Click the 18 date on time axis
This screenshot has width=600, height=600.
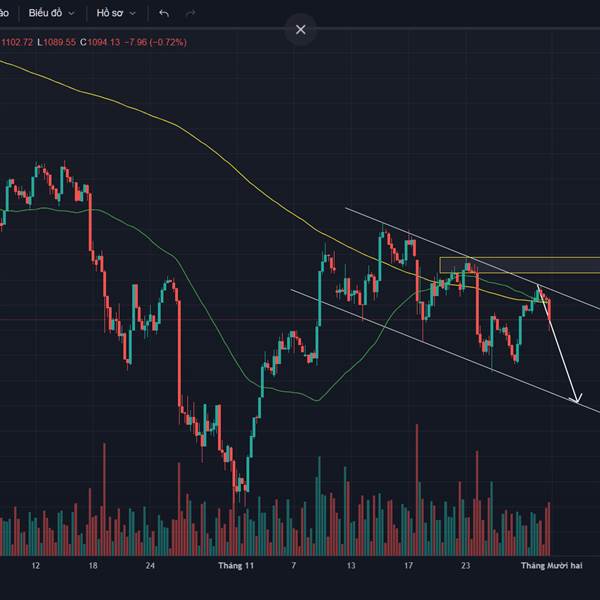click(x=93, y=565)
